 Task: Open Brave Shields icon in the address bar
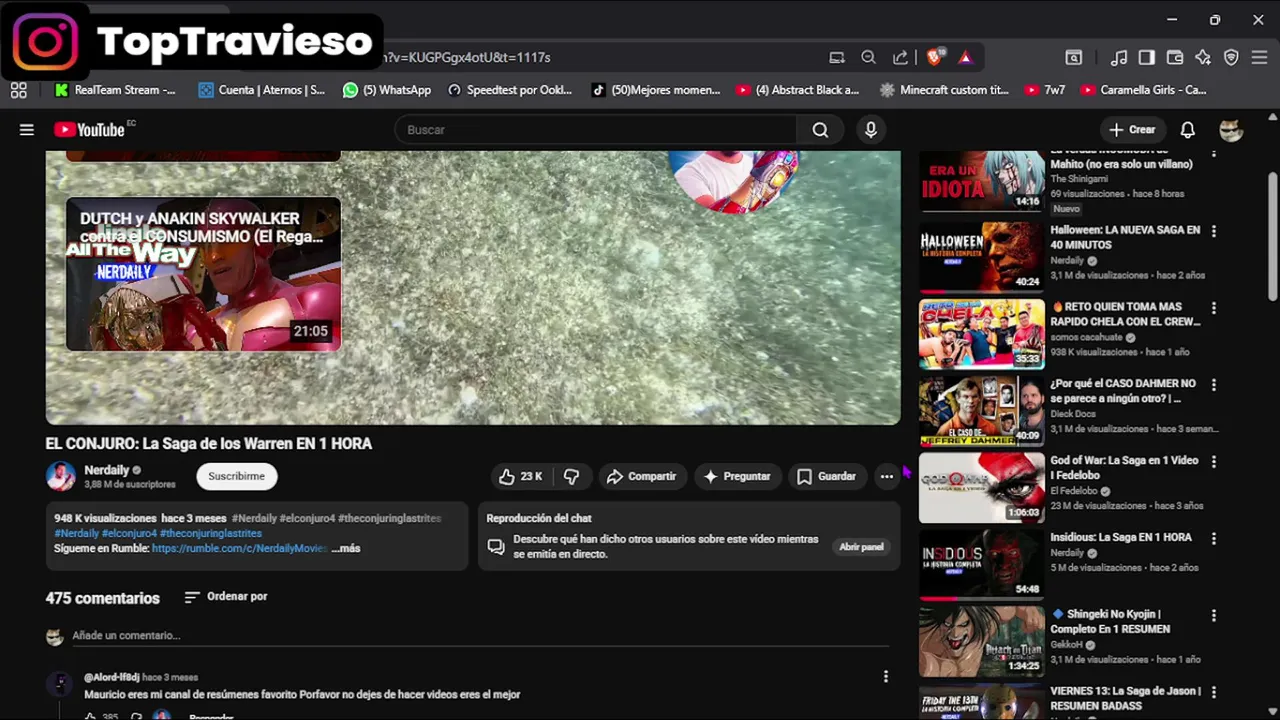[934, 57]
